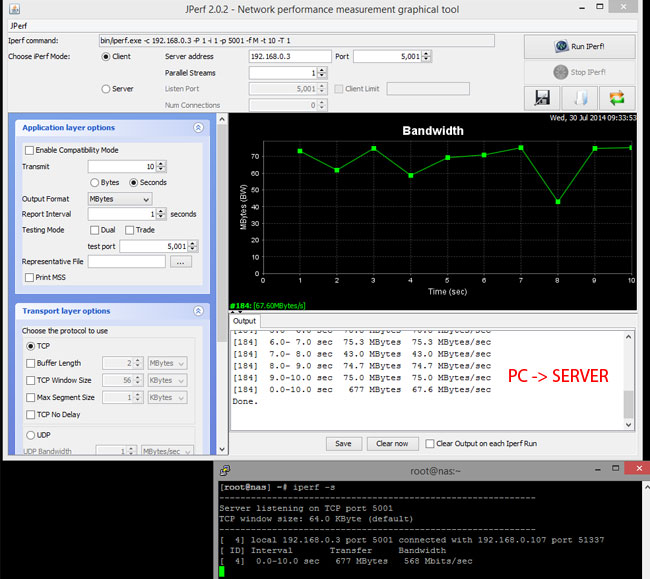
Task: Click the PuTTY icon in root@nas window
Action: click(225, 470)
